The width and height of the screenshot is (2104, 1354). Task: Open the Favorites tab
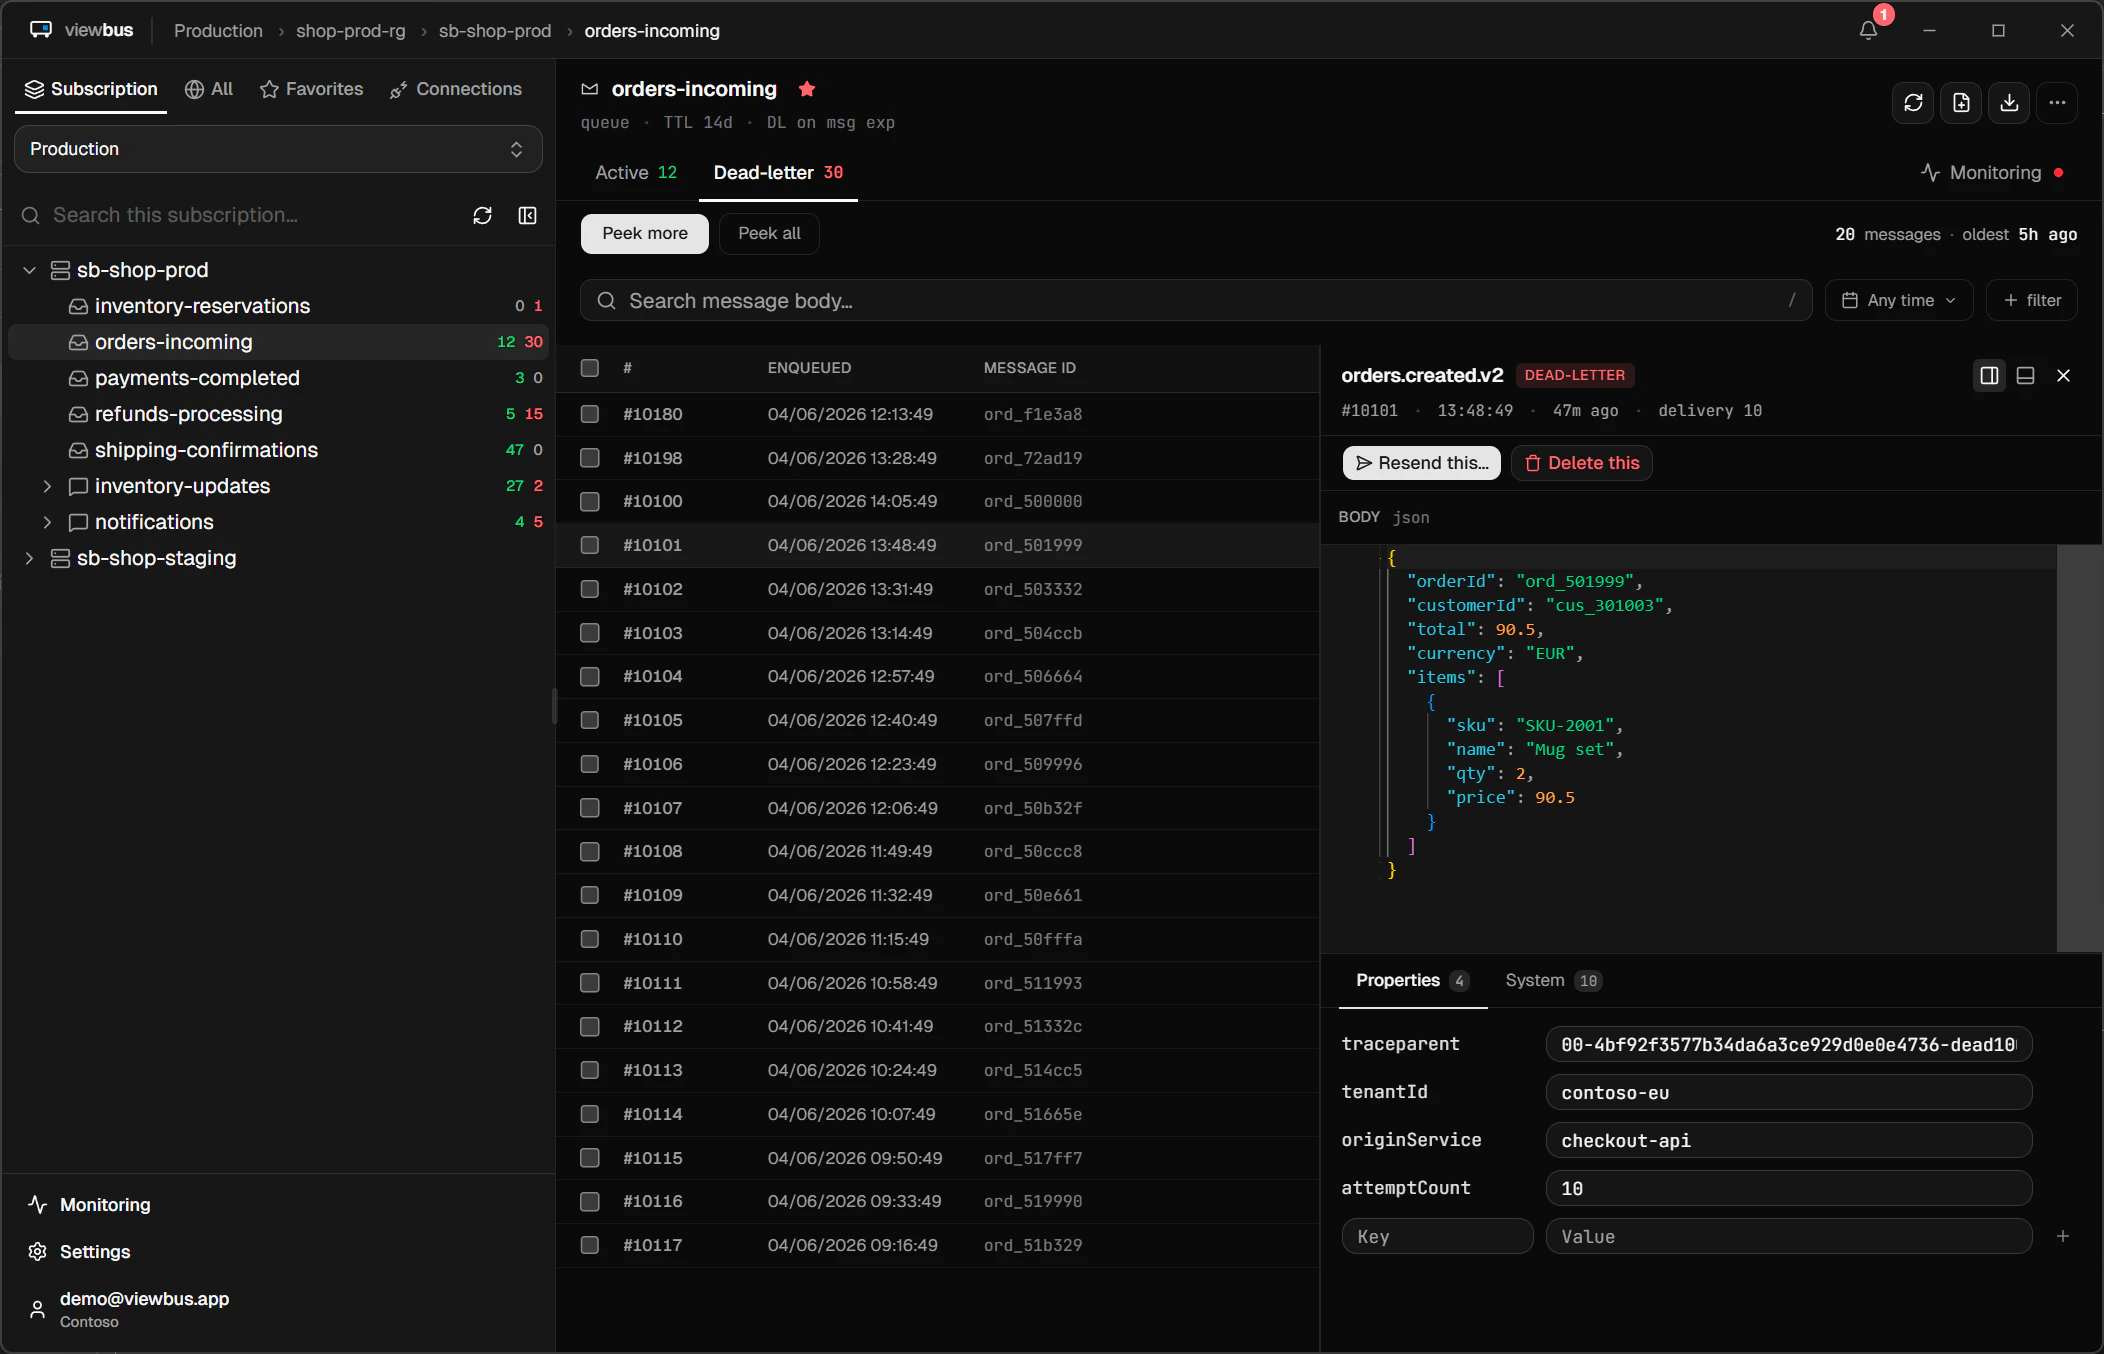[x=311, y=89]
